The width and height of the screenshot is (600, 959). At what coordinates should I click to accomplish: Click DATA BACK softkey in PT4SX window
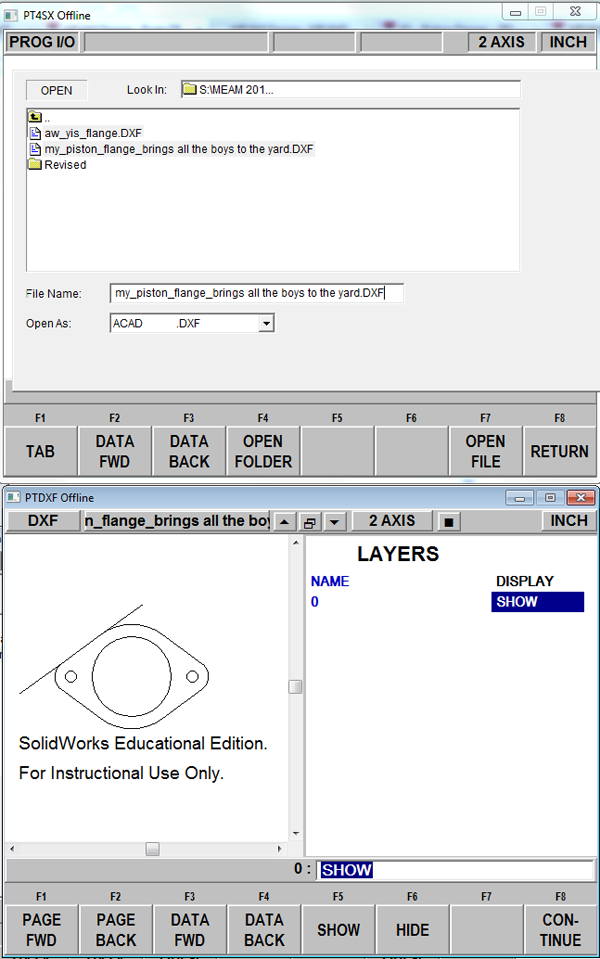click(189, 451)
